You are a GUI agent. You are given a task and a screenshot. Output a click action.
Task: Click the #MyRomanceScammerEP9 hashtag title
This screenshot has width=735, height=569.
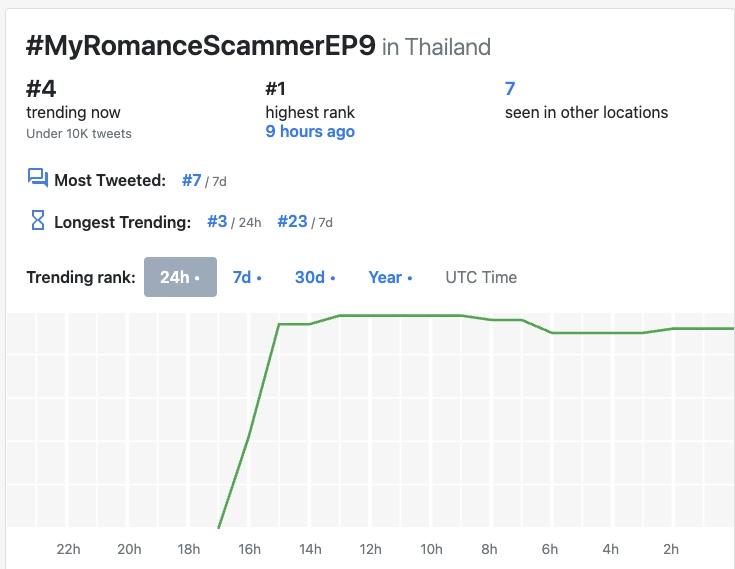[200, 46]
